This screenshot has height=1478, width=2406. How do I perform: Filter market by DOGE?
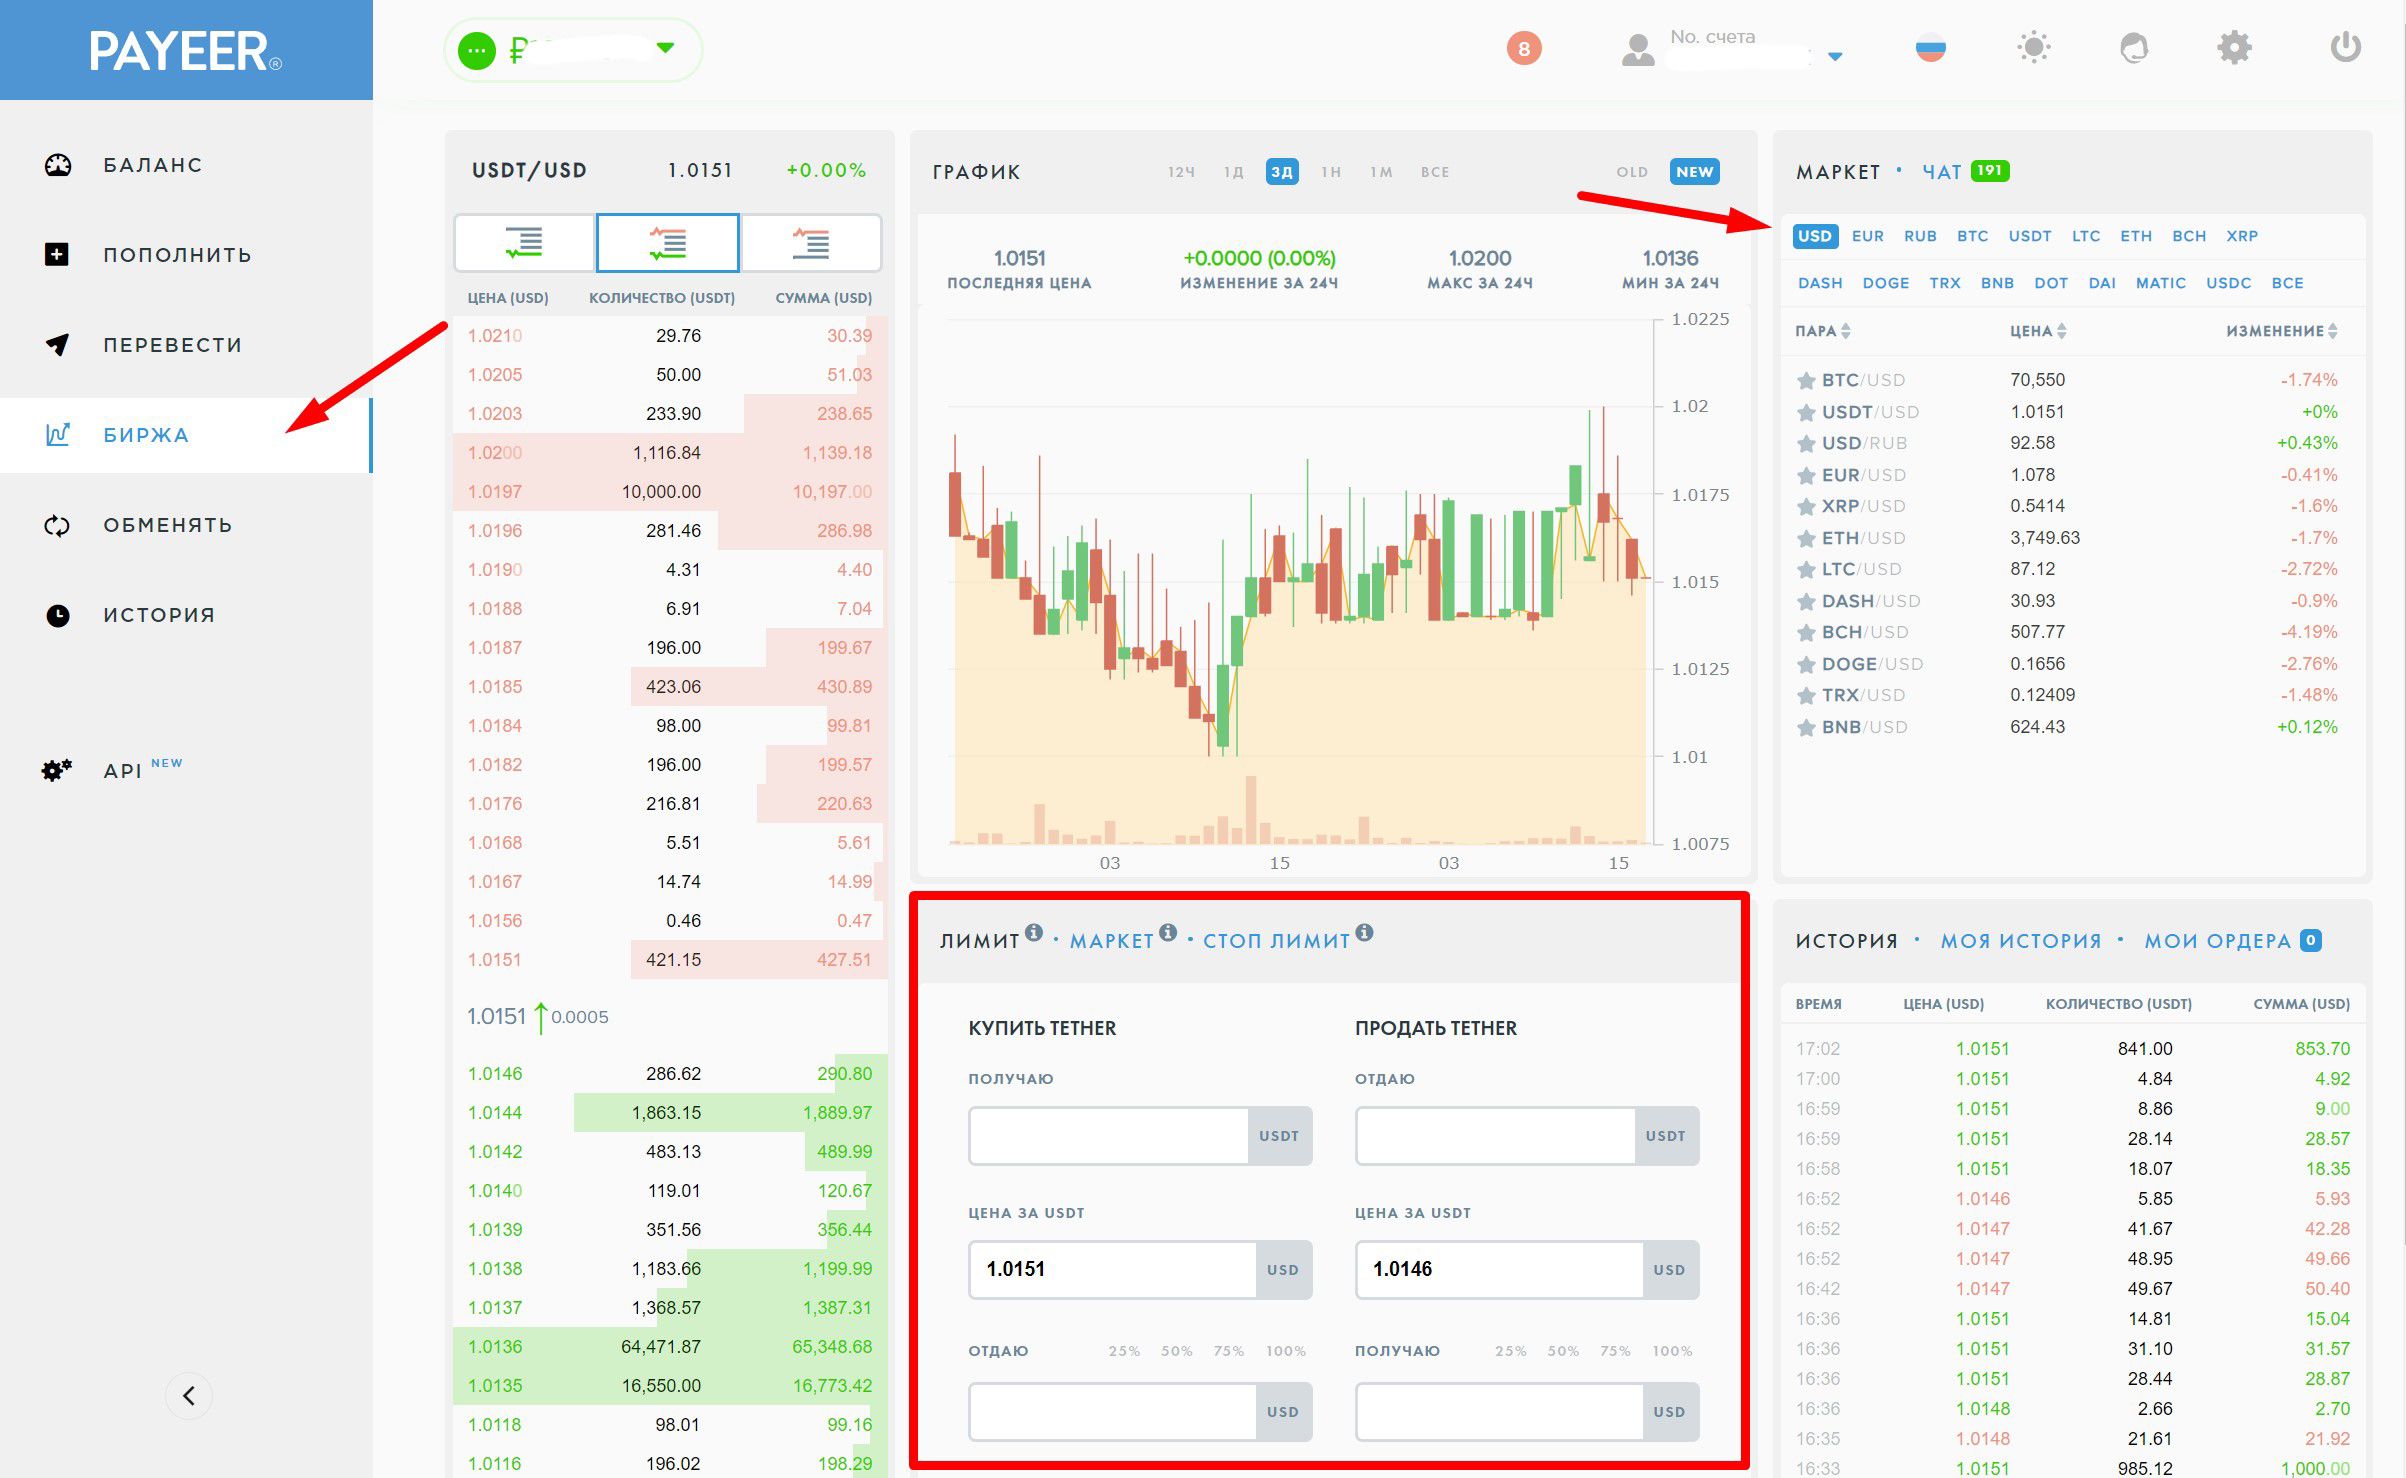[1885, 283]
